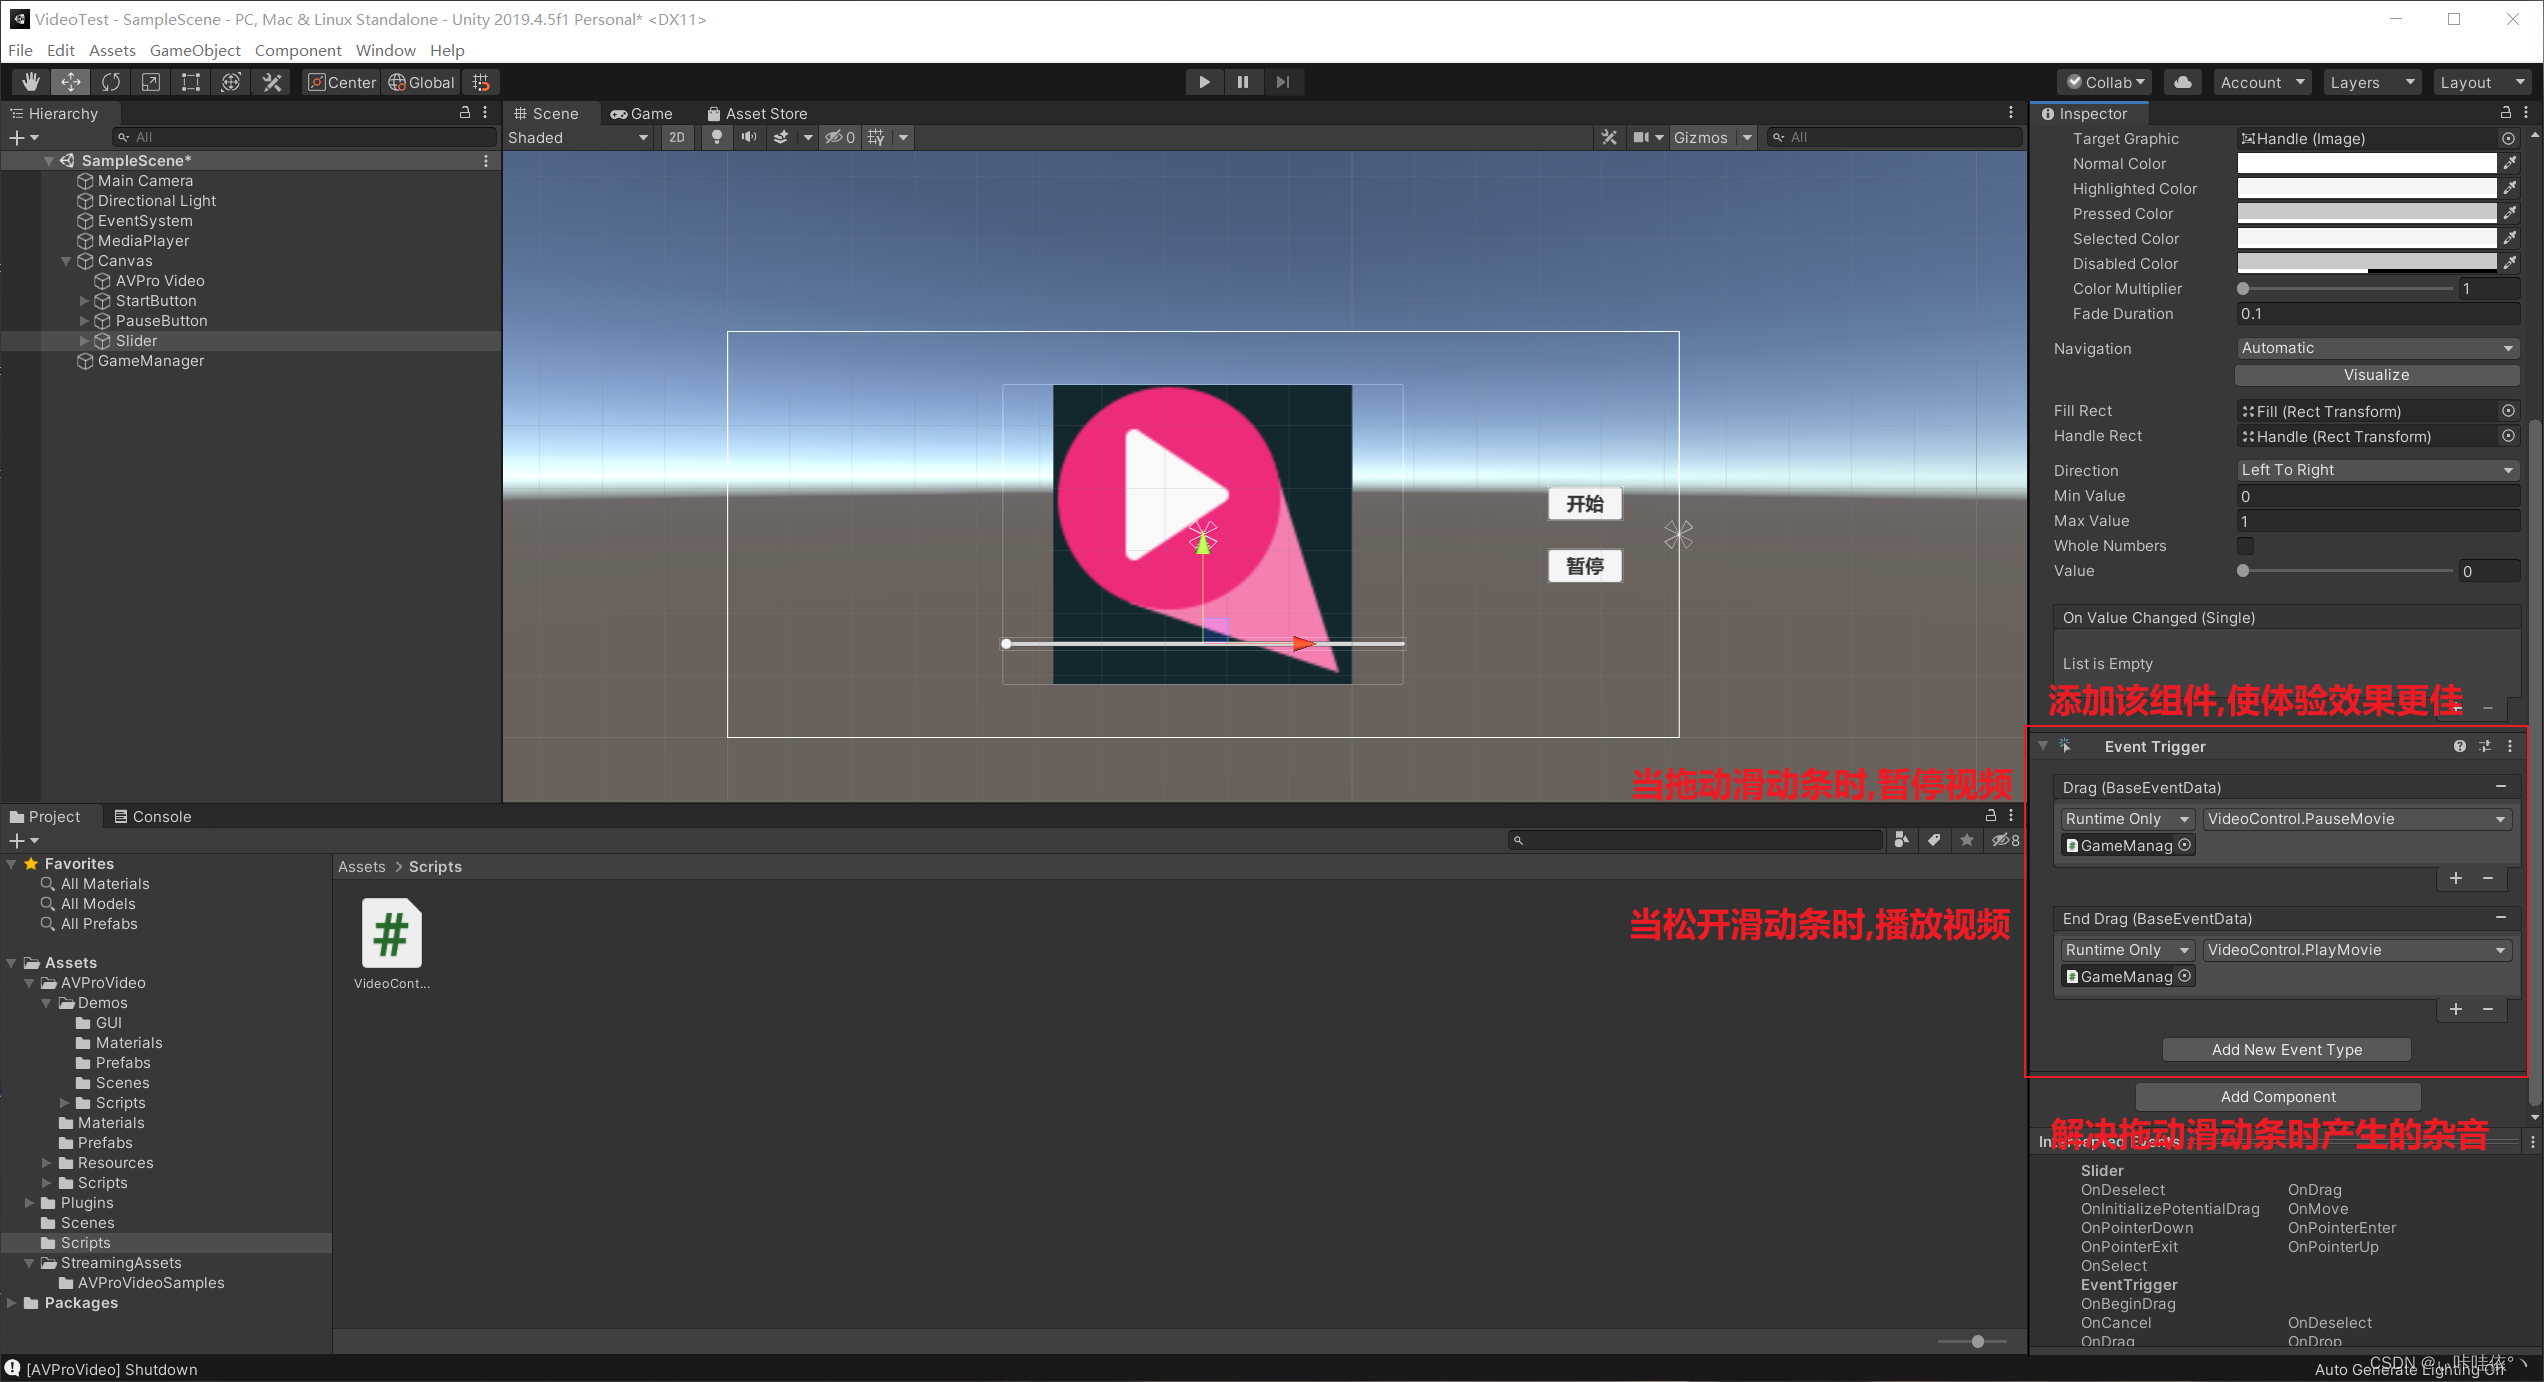Open Event Trigger preset settings icon
Viewport: 2544px width, 1382px height.
[2485, 746]
